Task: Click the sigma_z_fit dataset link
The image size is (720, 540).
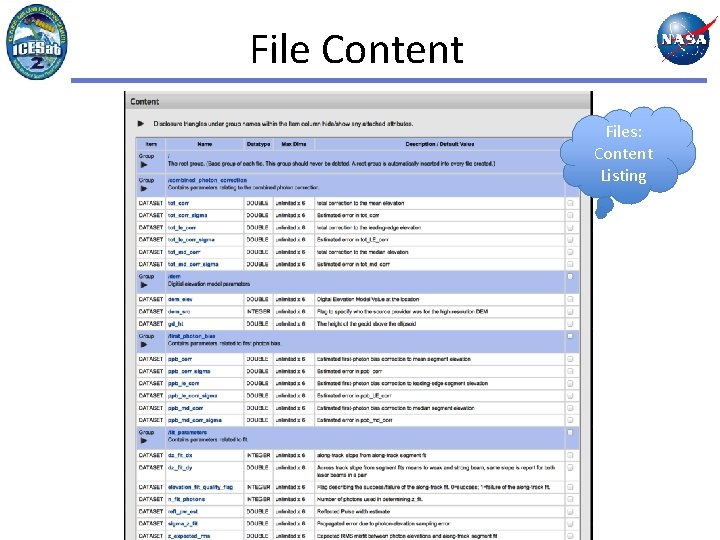Action: tap(183, 524)
